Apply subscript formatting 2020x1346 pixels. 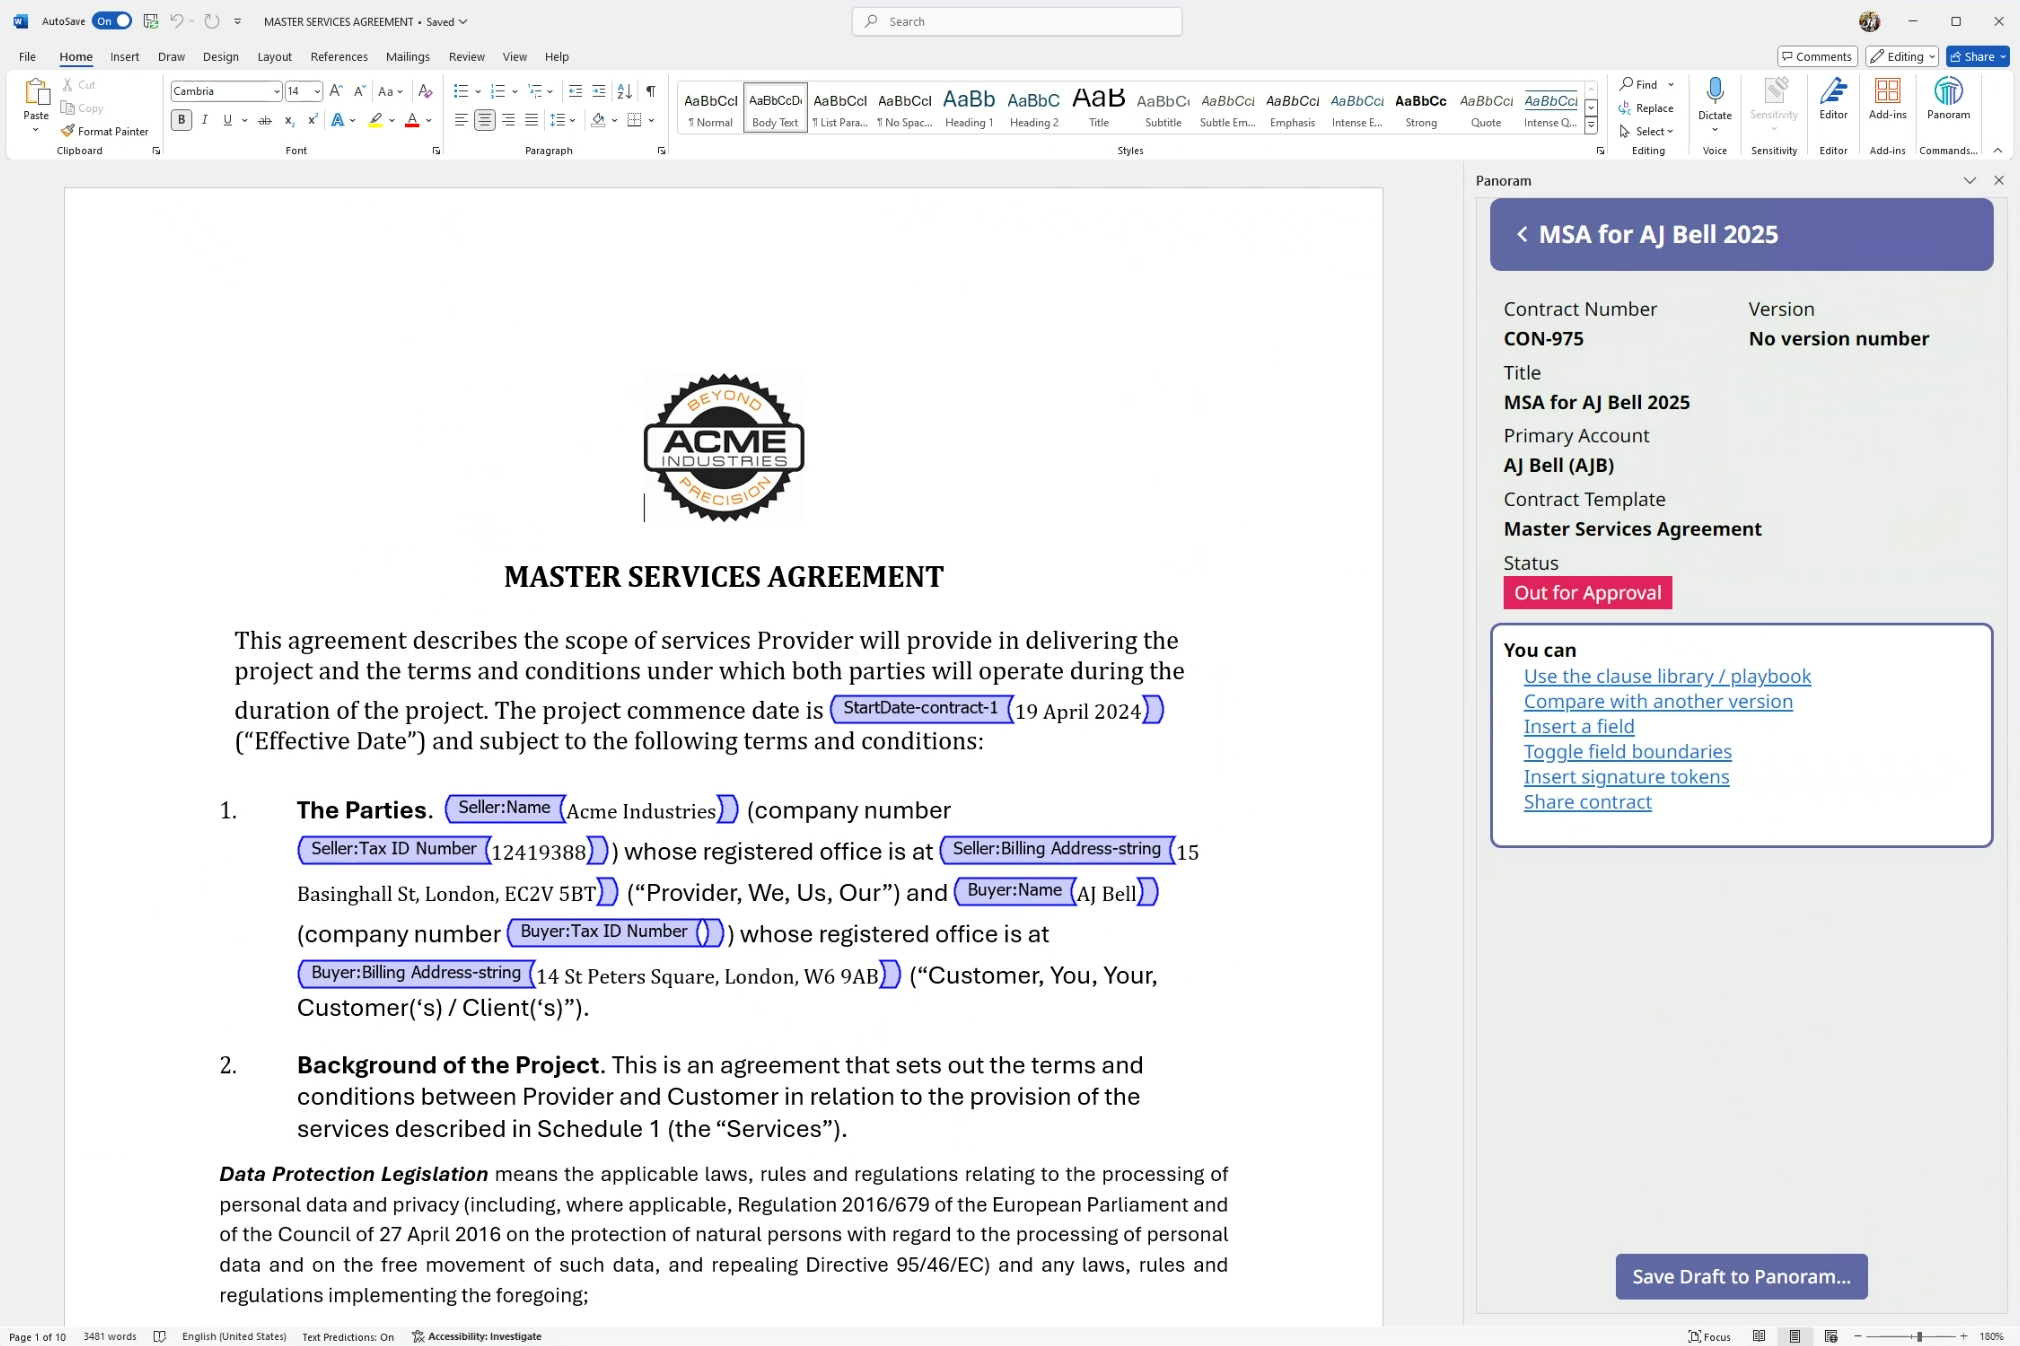tap(289, 120)
